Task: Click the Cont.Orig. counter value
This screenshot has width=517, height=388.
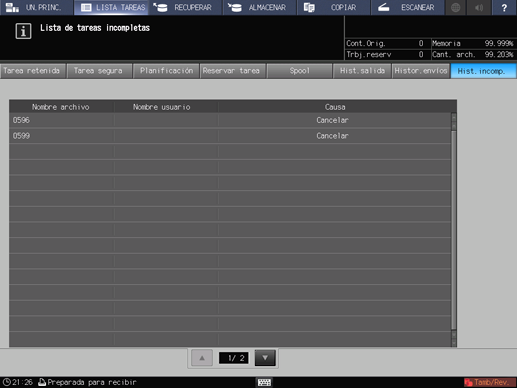Action: click(421, 44)
